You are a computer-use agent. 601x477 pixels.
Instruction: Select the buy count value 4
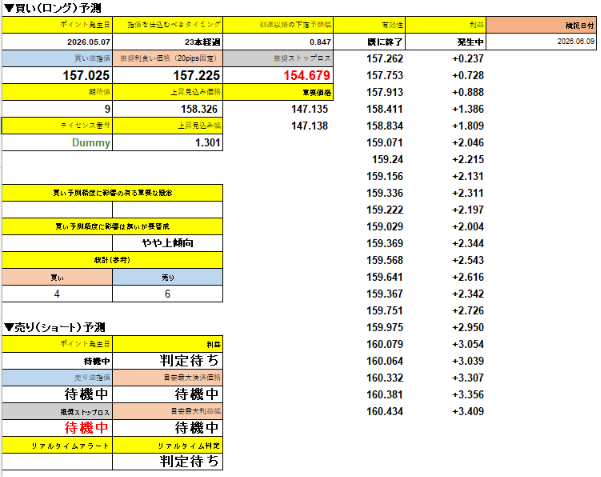pos(57,294)
